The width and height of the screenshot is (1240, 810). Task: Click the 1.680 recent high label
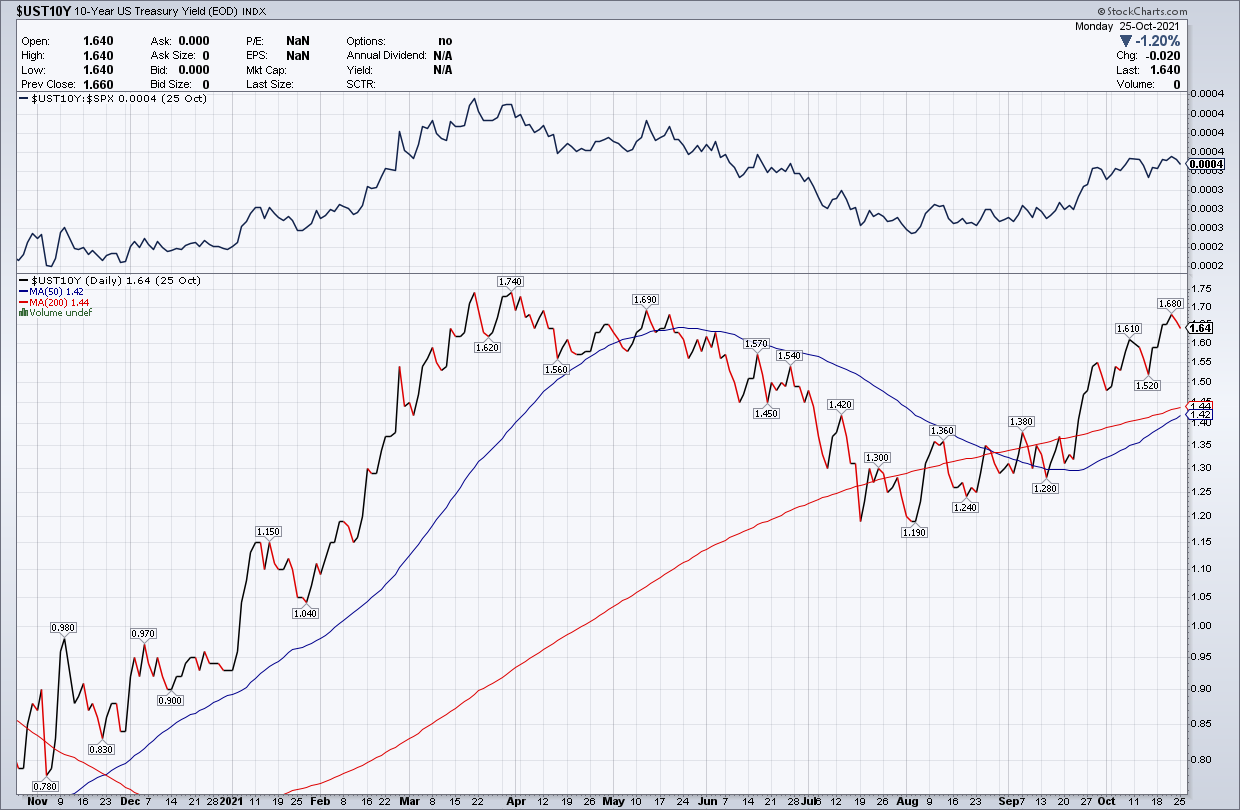[1170, 303]
